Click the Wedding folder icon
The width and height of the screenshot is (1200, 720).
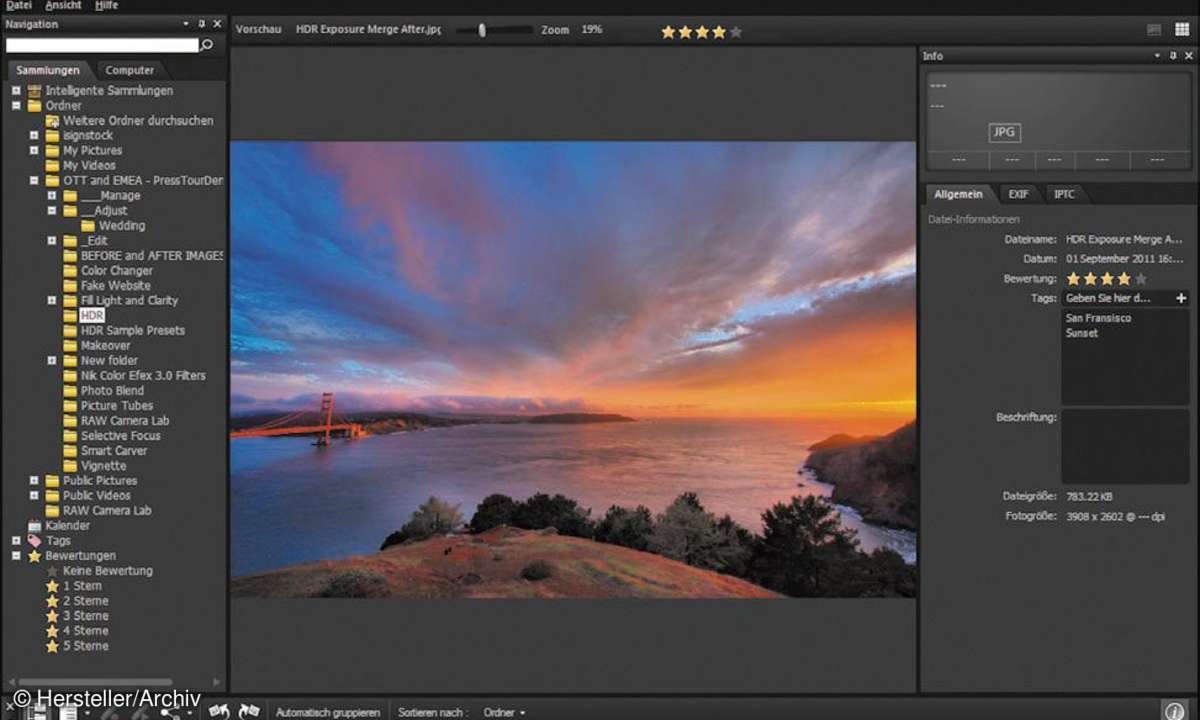click(x=89, y=226)
